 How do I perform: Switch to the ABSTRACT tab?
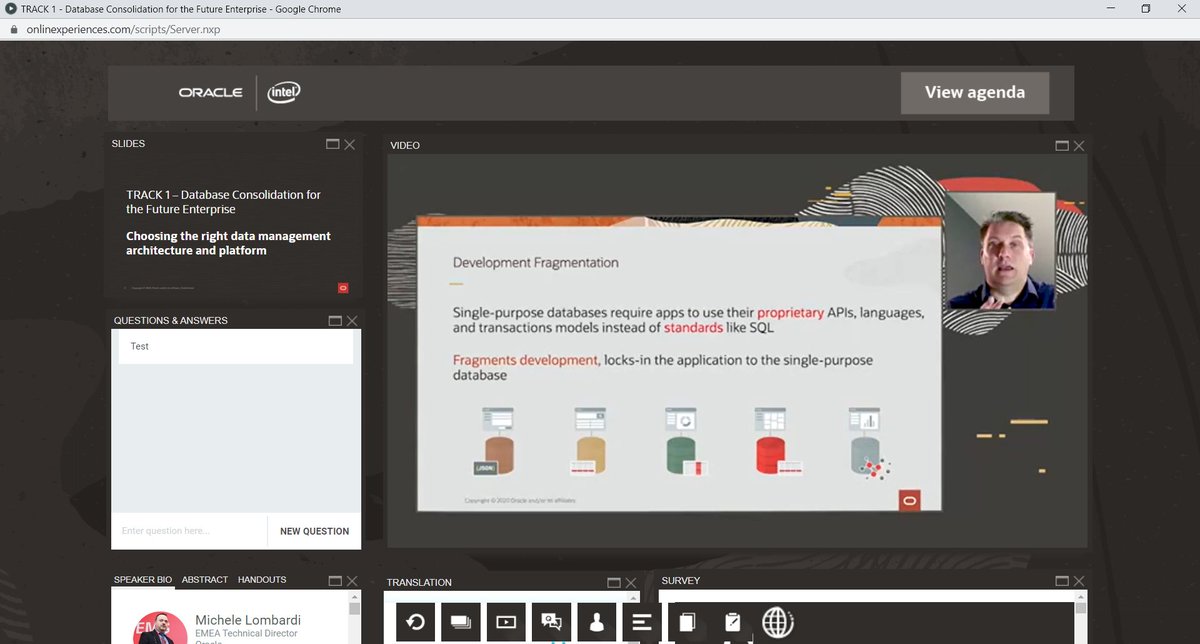pyautogui.click(x=205, y=580)
